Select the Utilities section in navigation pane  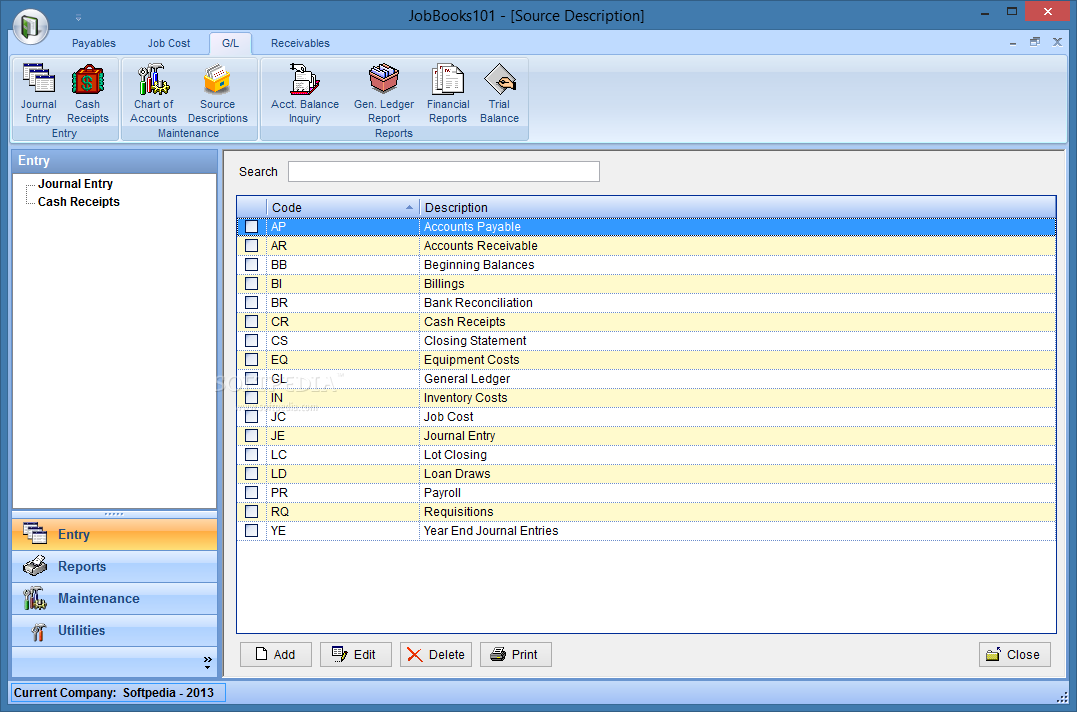click(115, 630)
